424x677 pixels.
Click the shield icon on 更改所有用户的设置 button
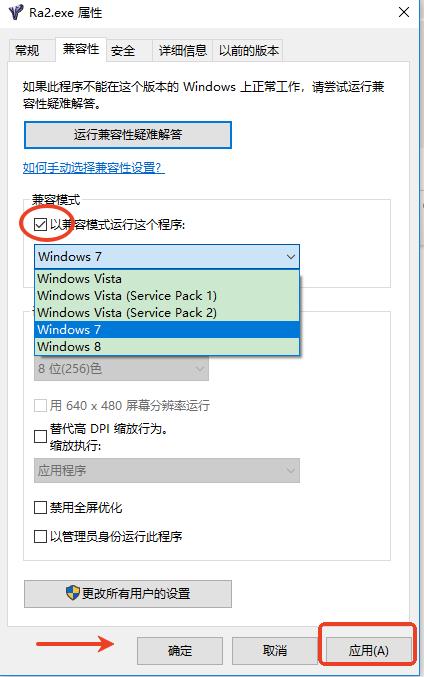(73, 593)
